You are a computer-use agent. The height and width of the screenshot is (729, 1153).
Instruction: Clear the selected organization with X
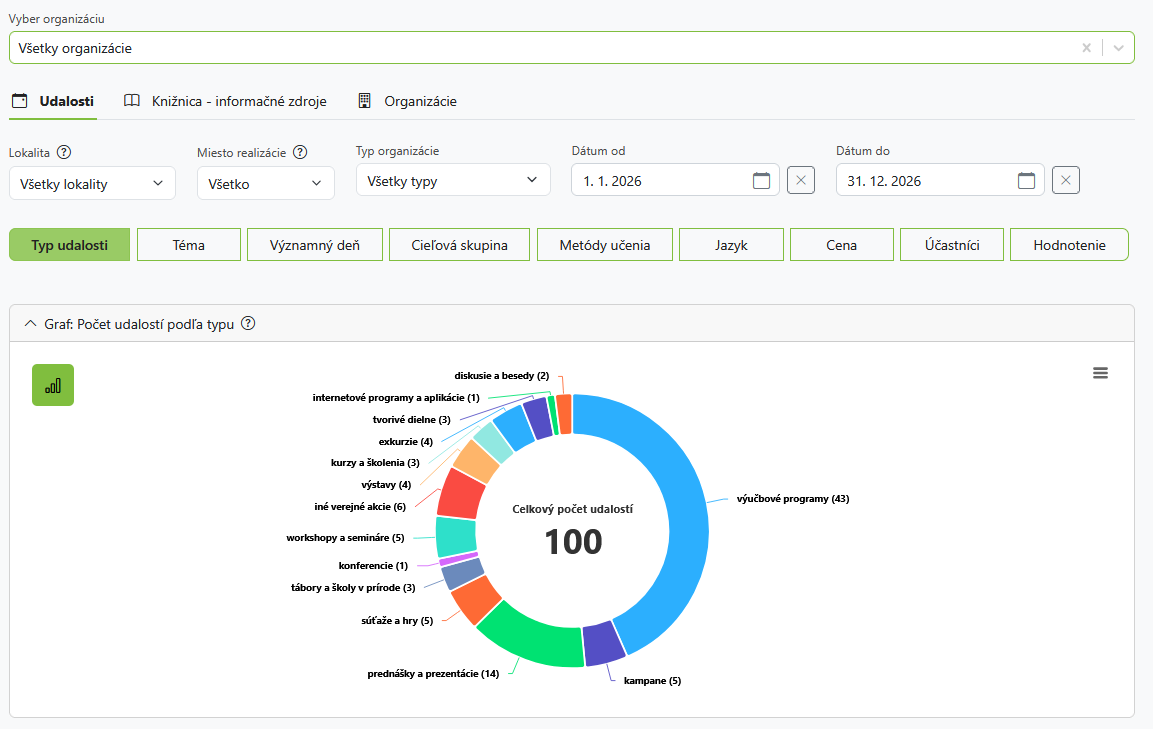pos(1086,48)
